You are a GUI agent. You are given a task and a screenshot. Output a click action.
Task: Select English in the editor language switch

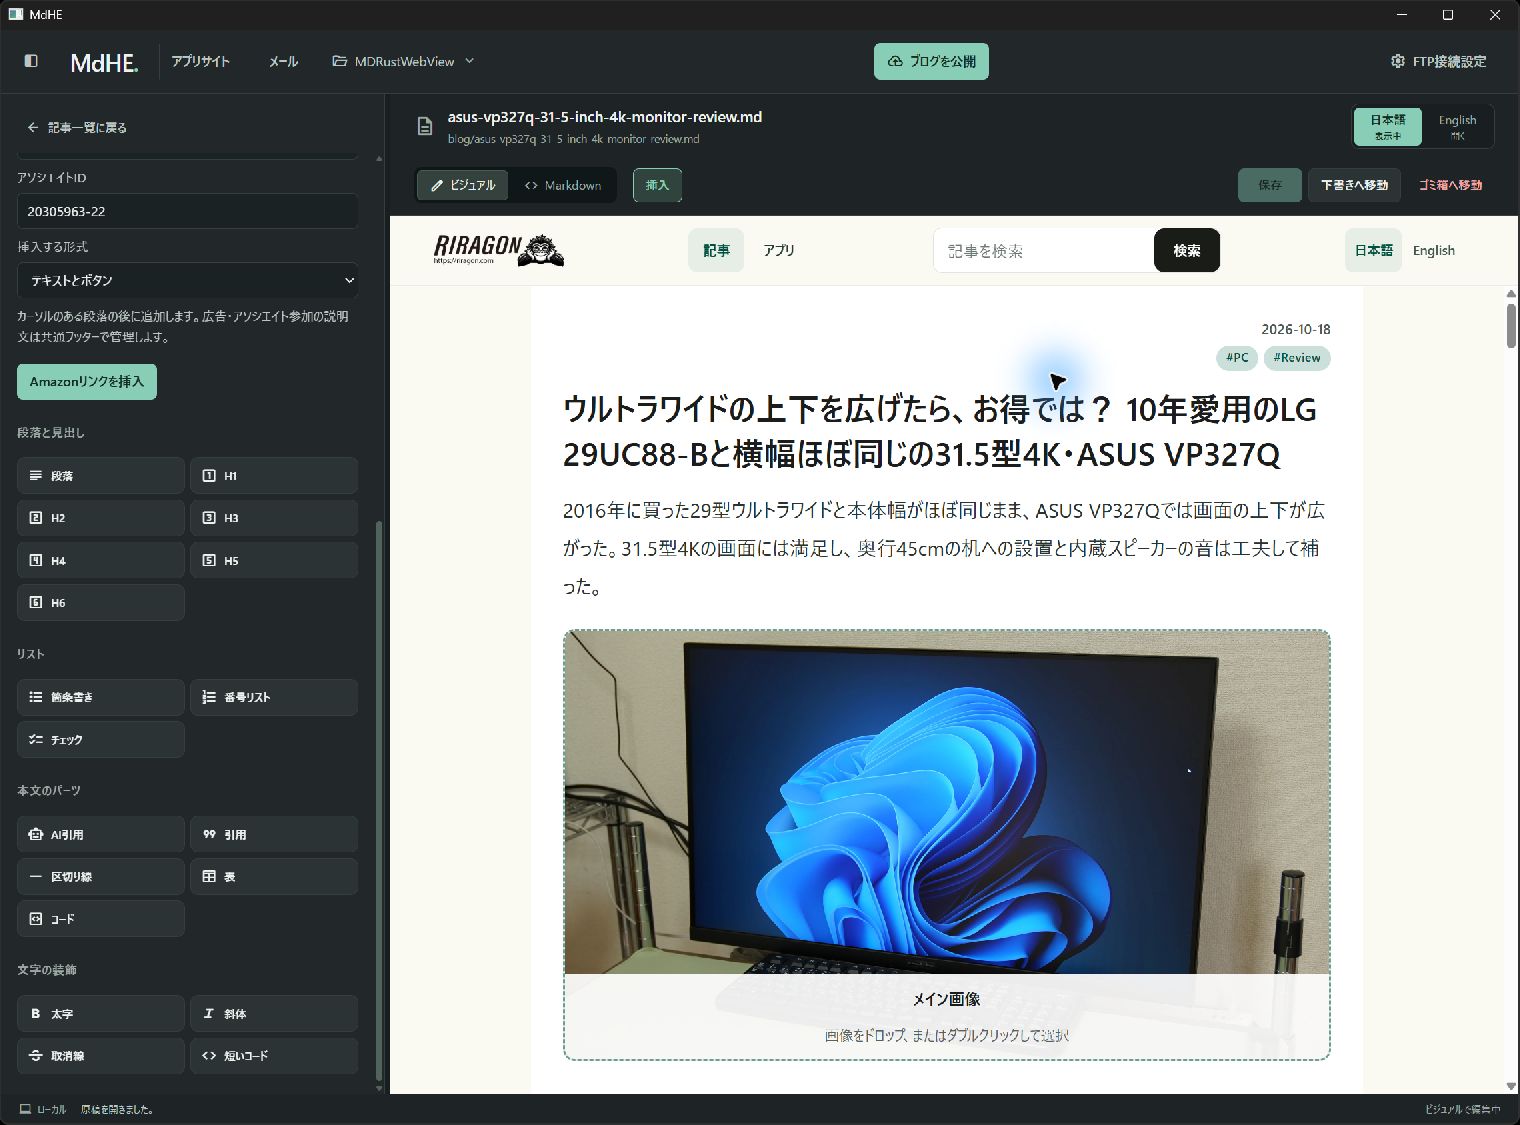pos(1457,127)
